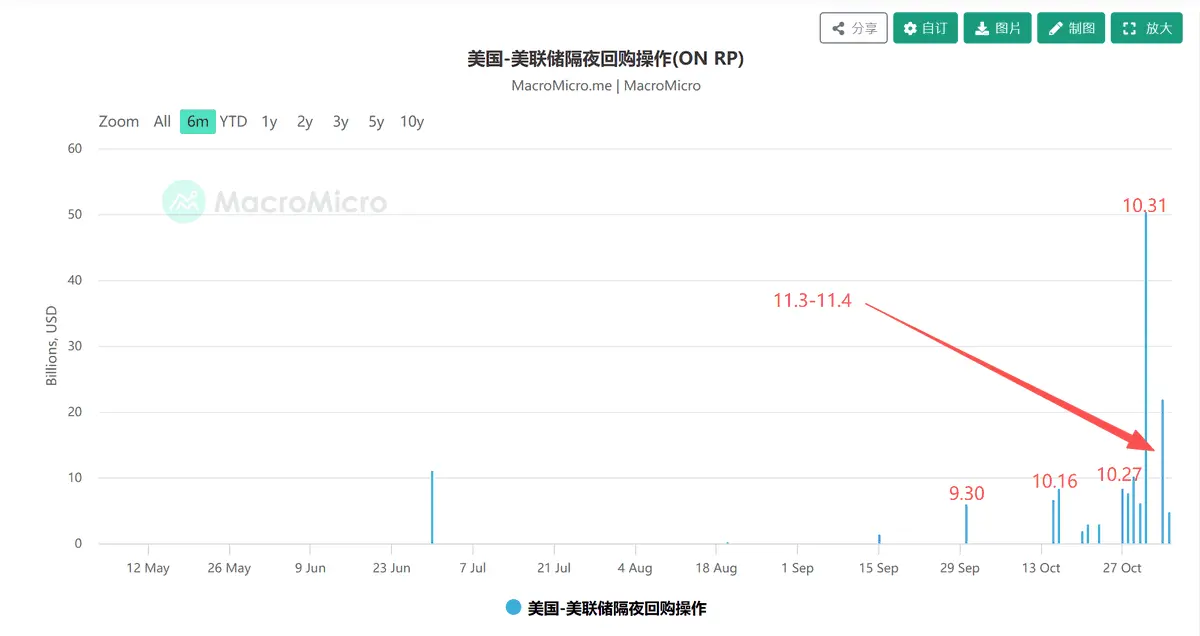Image resolution: width=1200 pixels, height=636 pixels.
Task: Click the Billions, USD axis title
Action: pos(51,346)
